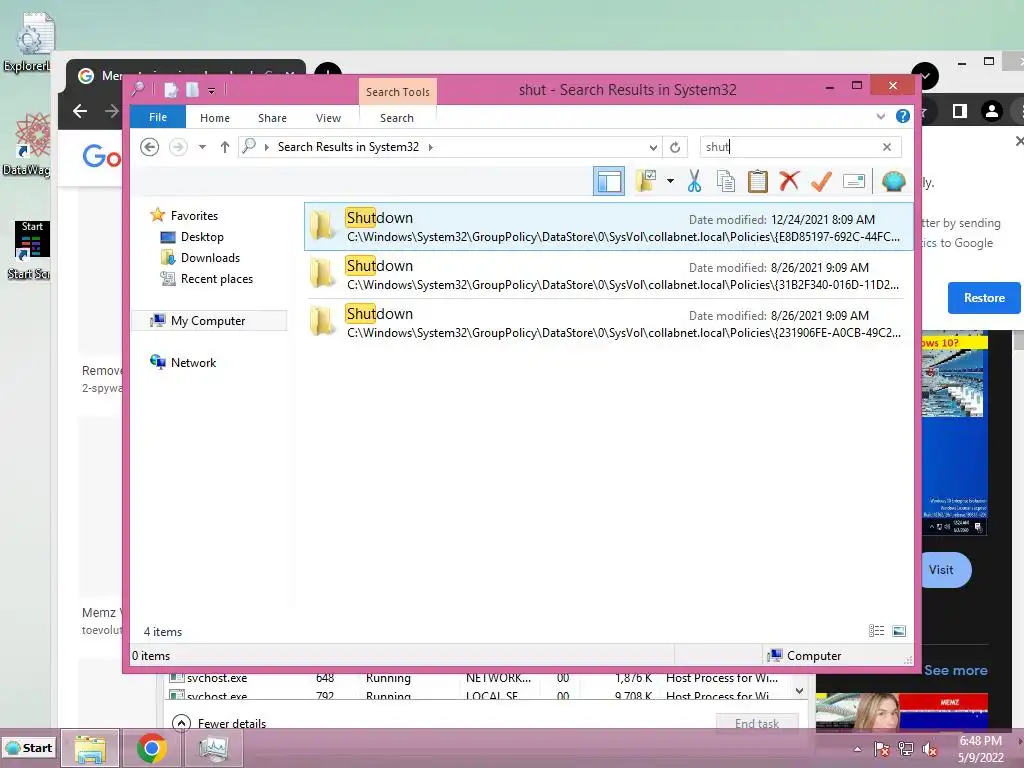The height and width of the screenshot is (768, 1024).
Task: Click arrow after 'Search Results in System32'
Action: coord(430,147)
